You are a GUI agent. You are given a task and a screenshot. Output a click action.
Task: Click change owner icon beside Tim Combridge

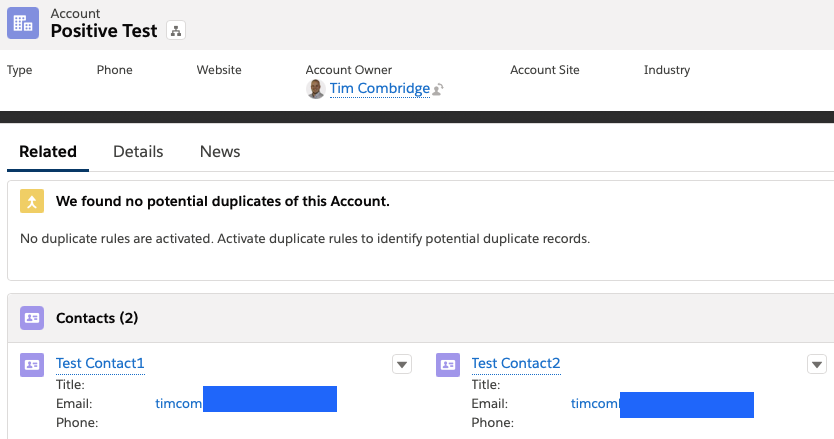pyautogui.click(x=438, y=89)
